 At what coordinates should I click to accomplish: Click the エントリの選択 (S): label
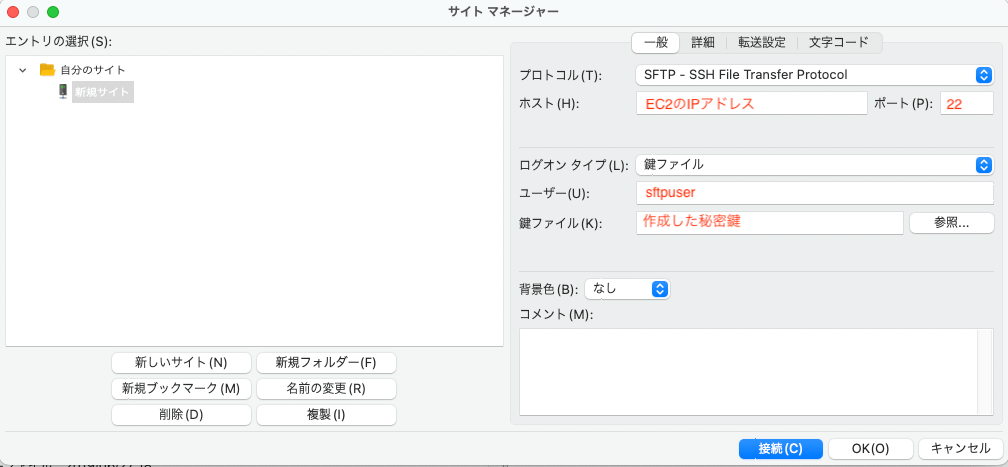coord(58,41)
